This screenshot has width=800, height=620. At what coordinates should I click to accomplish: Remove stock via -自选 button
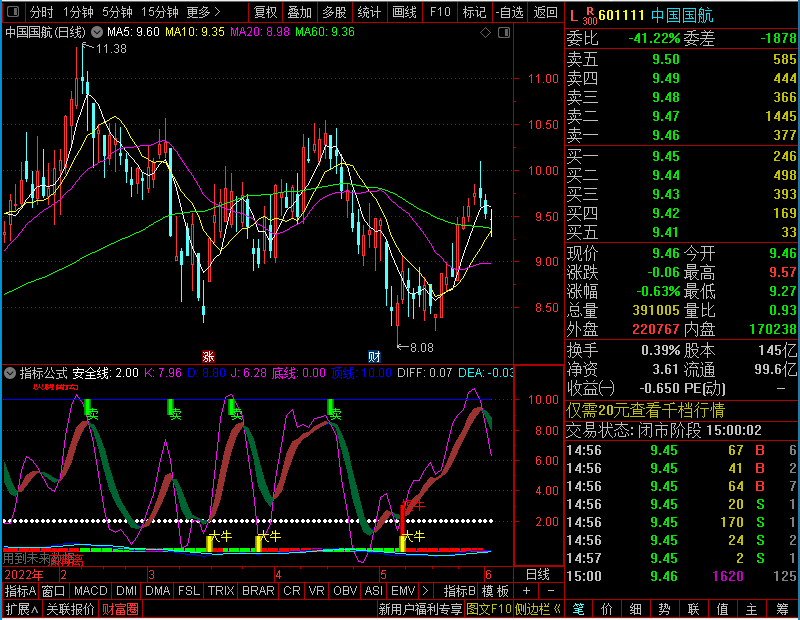point(510,12)
